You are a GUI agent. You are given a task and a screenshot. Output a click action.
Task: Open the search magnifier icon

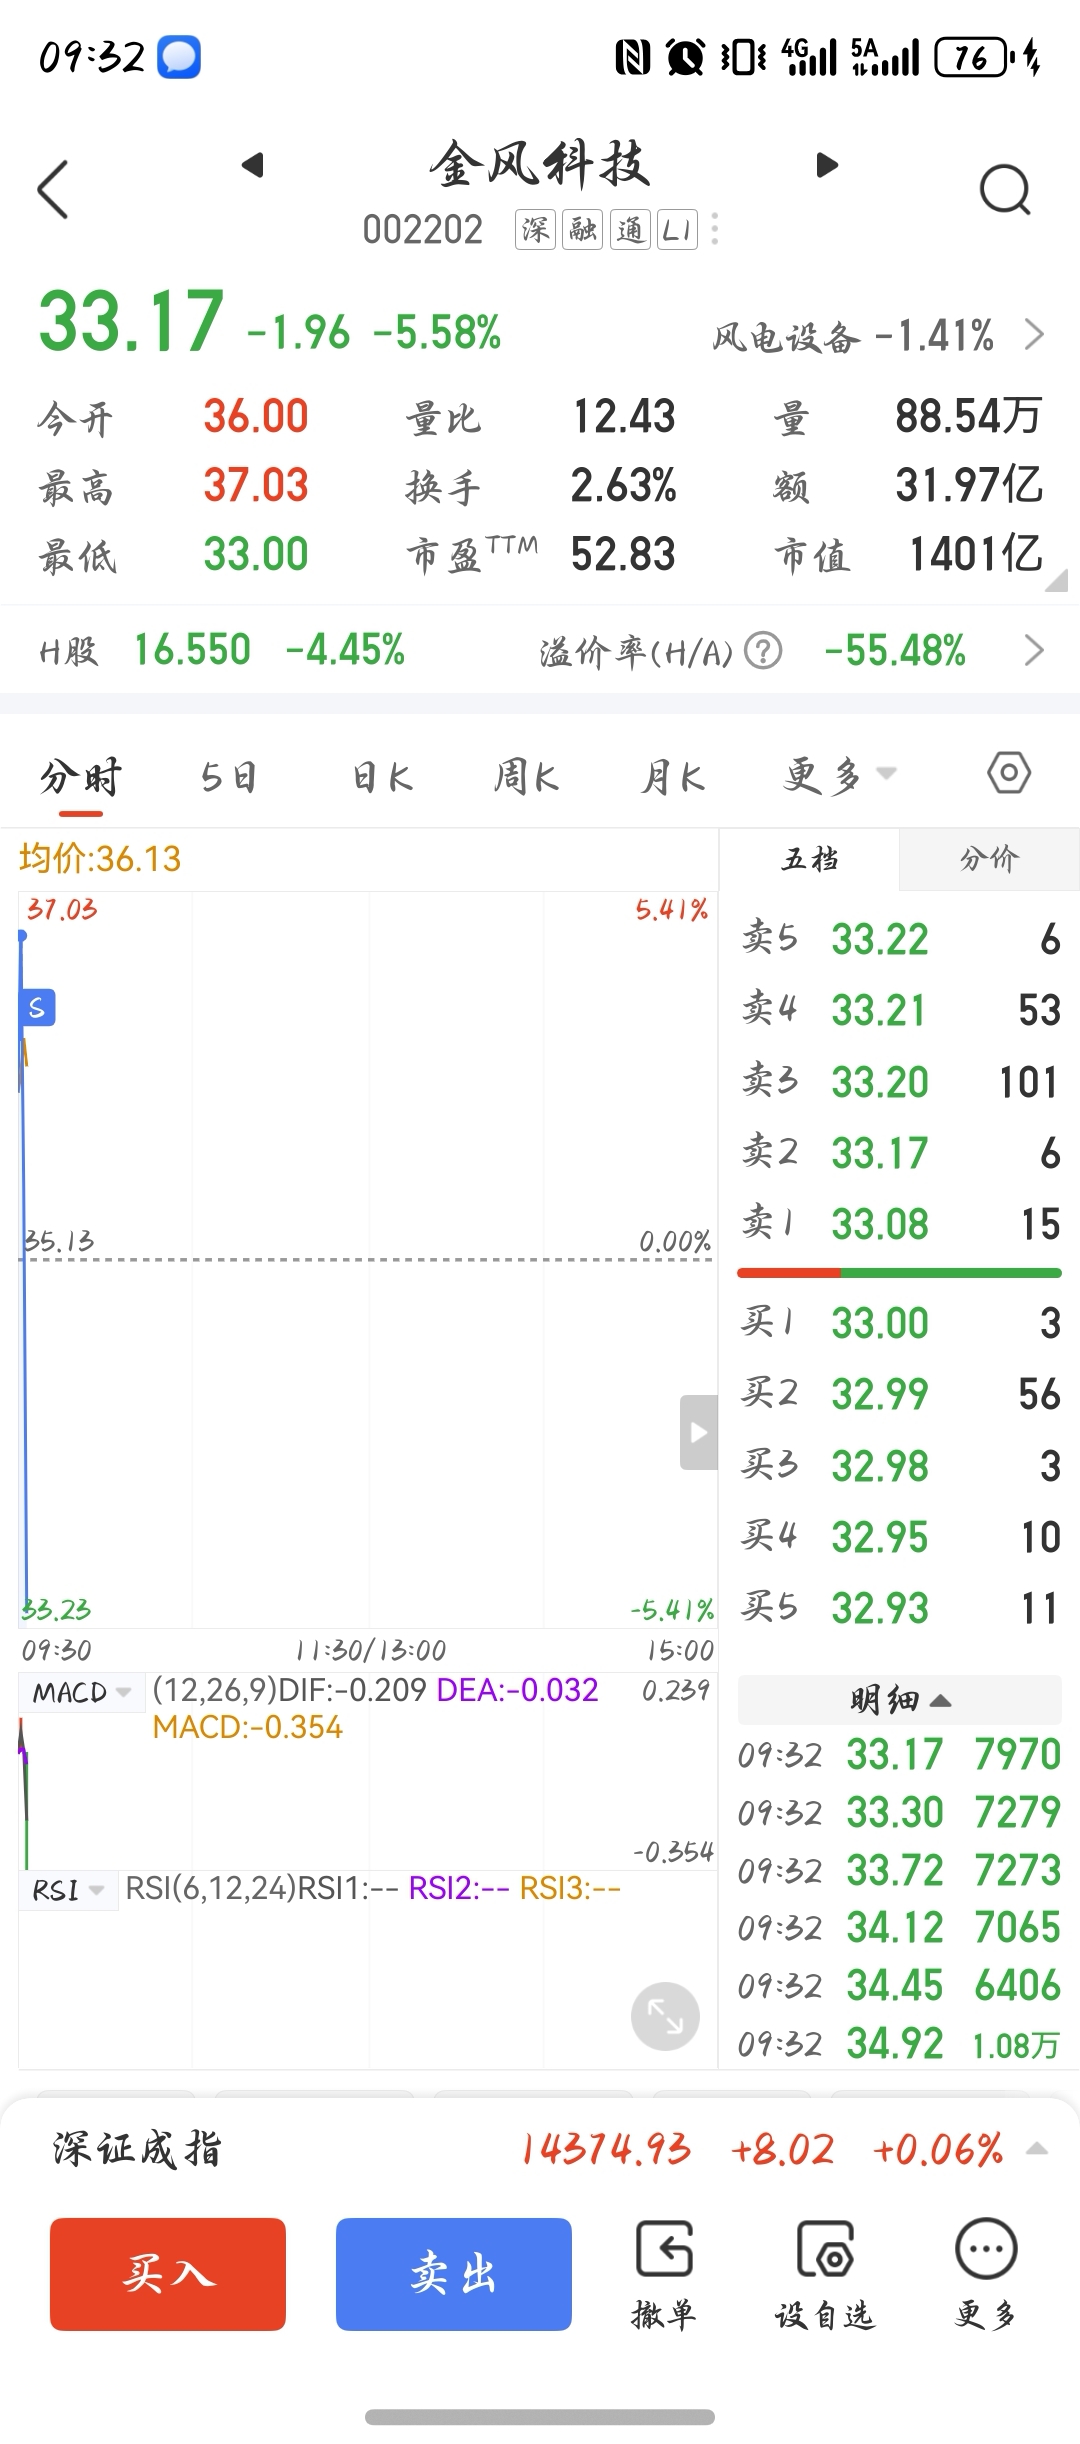pos(1005,189)
